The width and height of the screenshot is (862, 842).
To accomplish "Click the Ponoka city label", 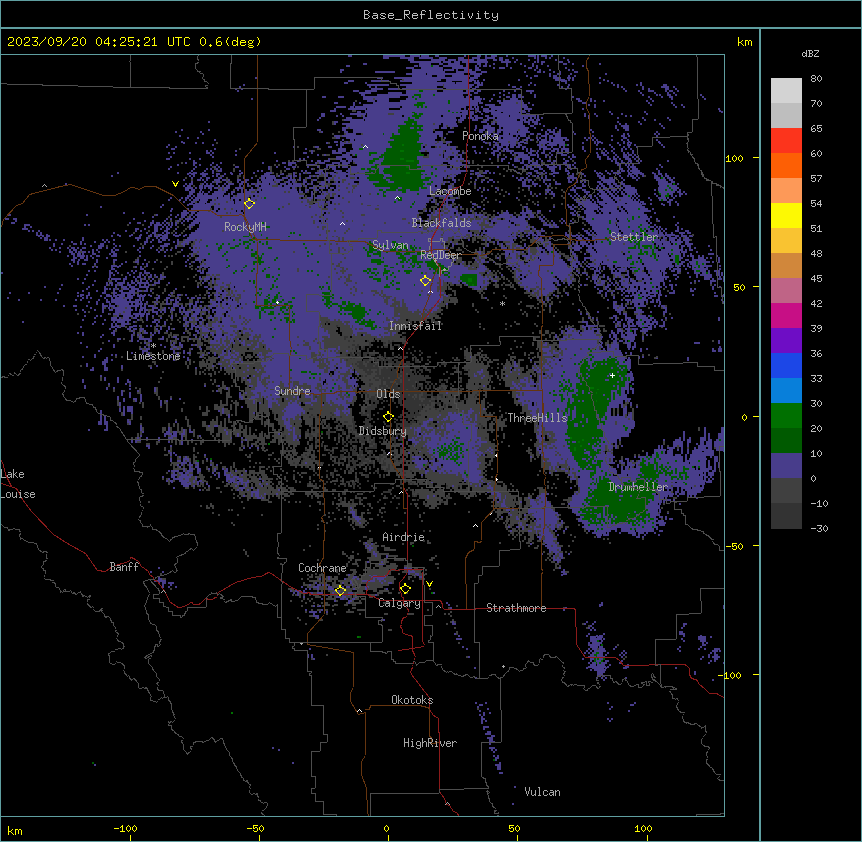I will point(480,136).
